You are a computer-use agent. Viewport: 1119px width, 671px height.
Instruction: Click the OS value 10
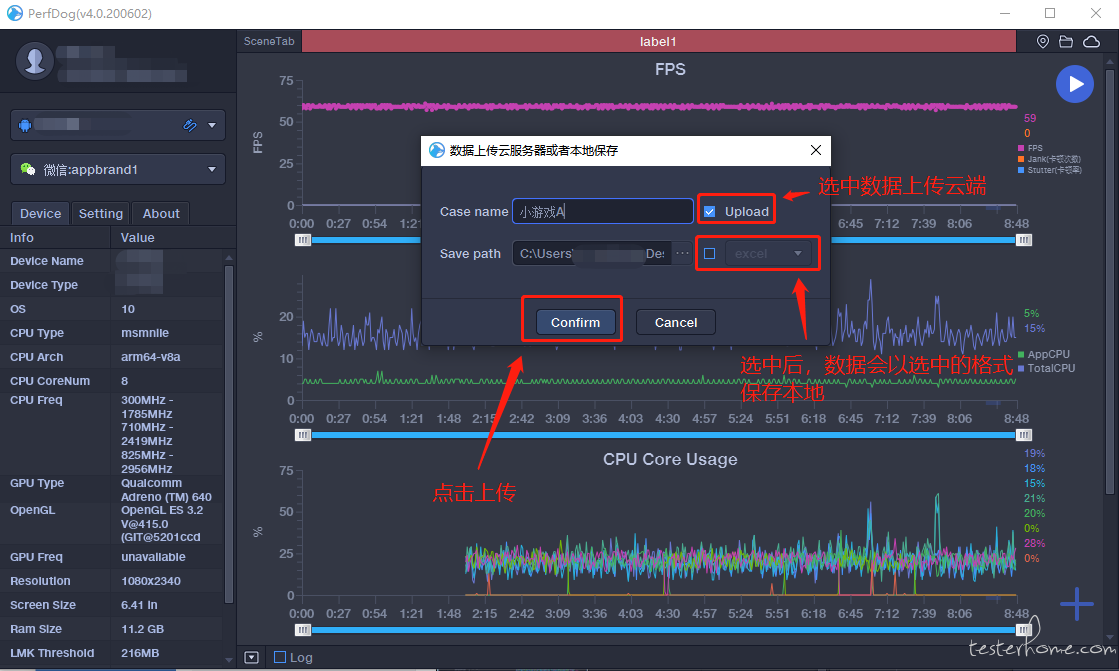pos(128,309)
